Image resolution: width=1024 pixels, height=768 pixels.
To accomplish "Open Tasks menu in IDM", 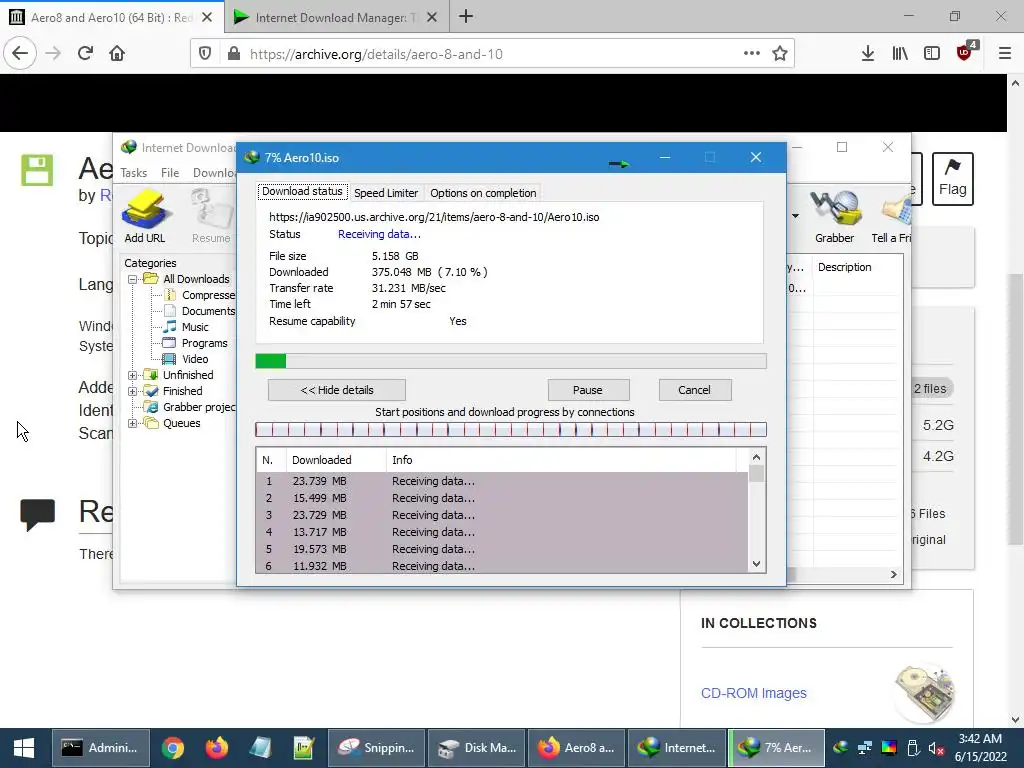I will click(133, 172).
